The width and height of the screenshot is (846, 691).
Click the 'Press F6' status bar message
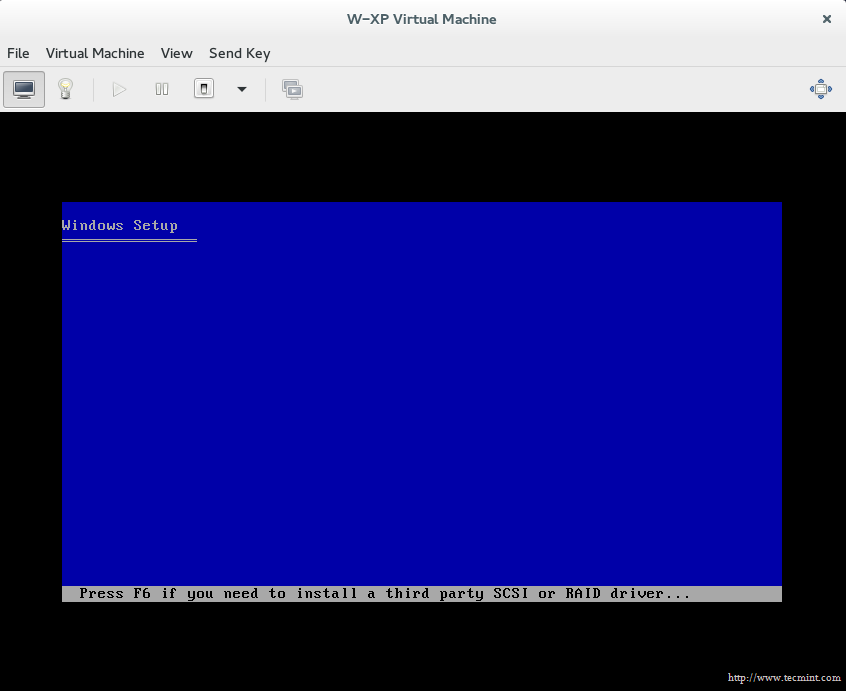[x=384, y=593]
